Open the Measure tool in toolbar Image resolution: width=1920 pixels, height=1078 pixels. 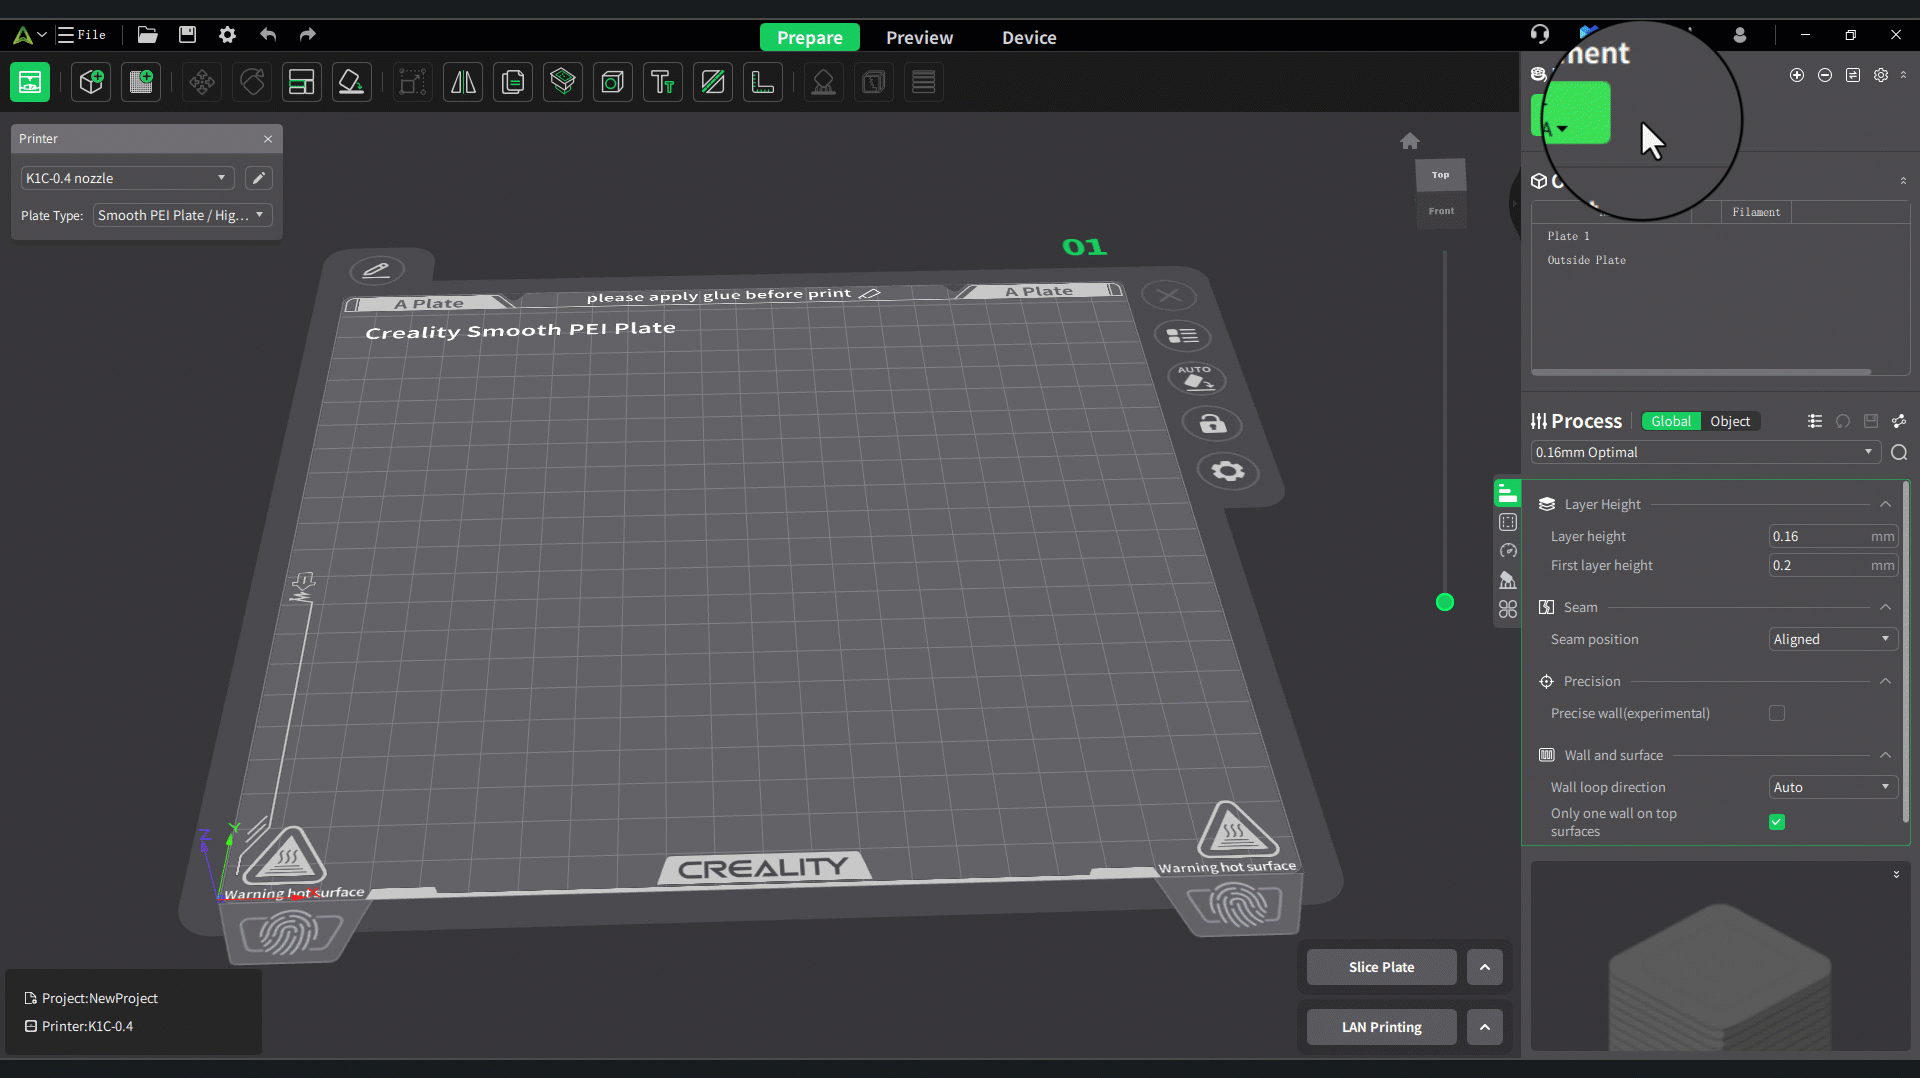pyautogui.click(x=762, y=82)
